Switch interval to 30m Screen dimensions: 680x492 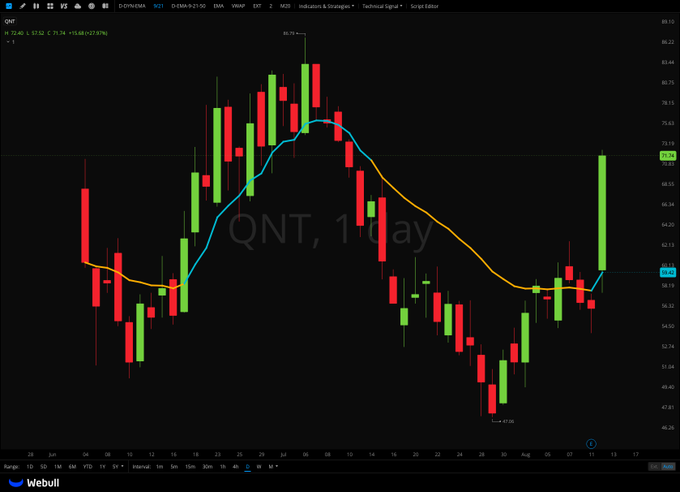click(207, 466)
